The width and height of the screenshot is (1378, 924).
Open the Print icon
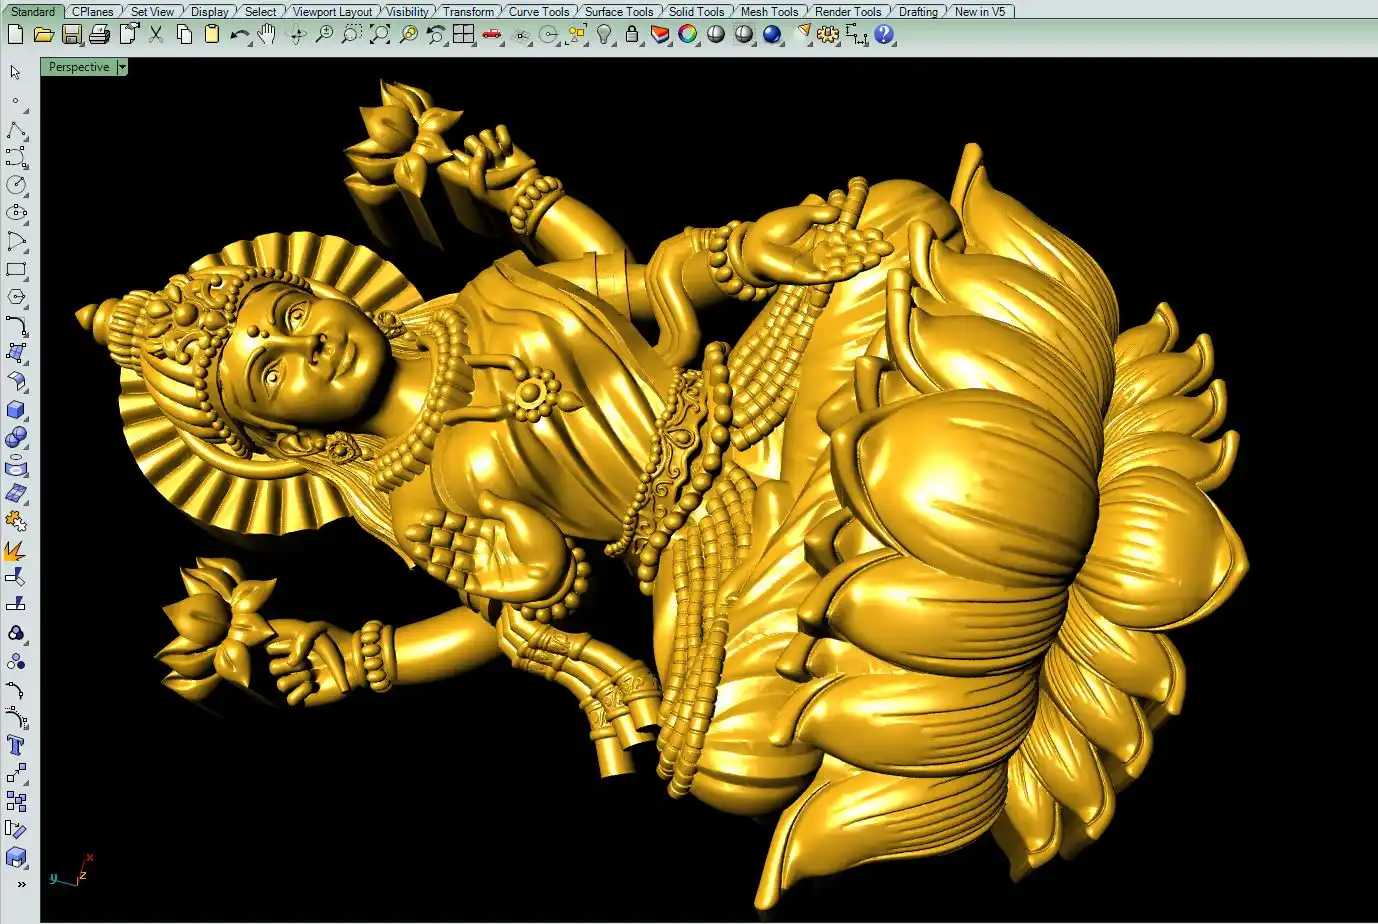99,35
